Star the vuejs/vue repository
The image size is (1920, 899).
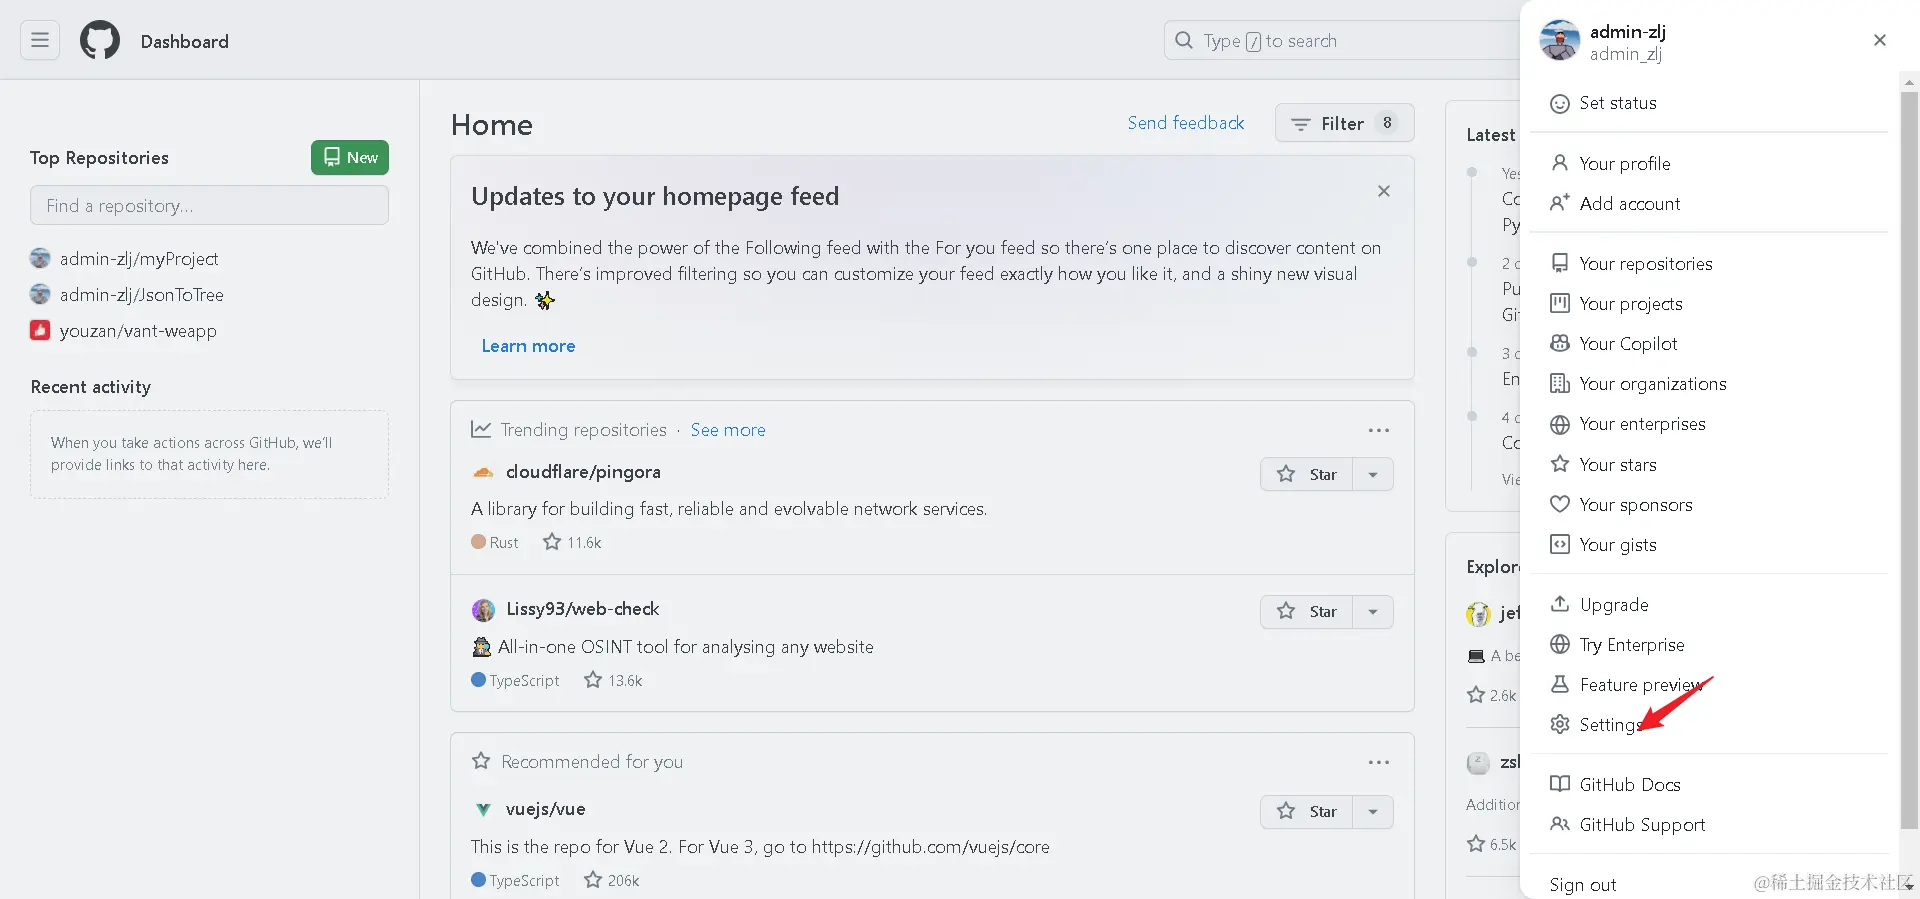pyautogui.click(x=1307, y=812)
